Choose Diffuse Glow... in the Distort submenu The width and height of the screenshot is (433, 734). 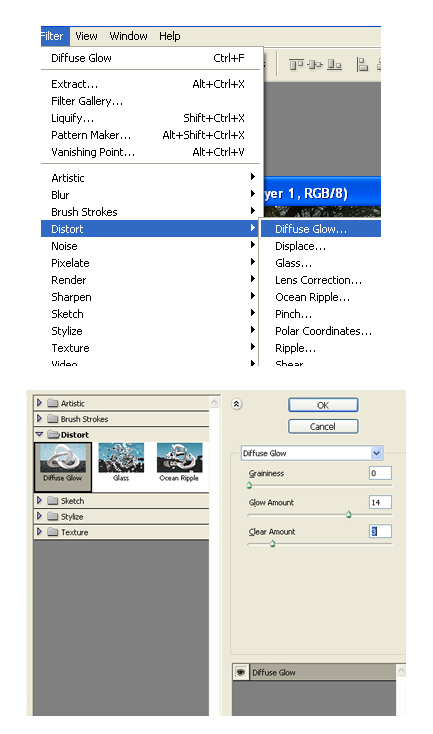pyautogui.click(x=321, y=229)
